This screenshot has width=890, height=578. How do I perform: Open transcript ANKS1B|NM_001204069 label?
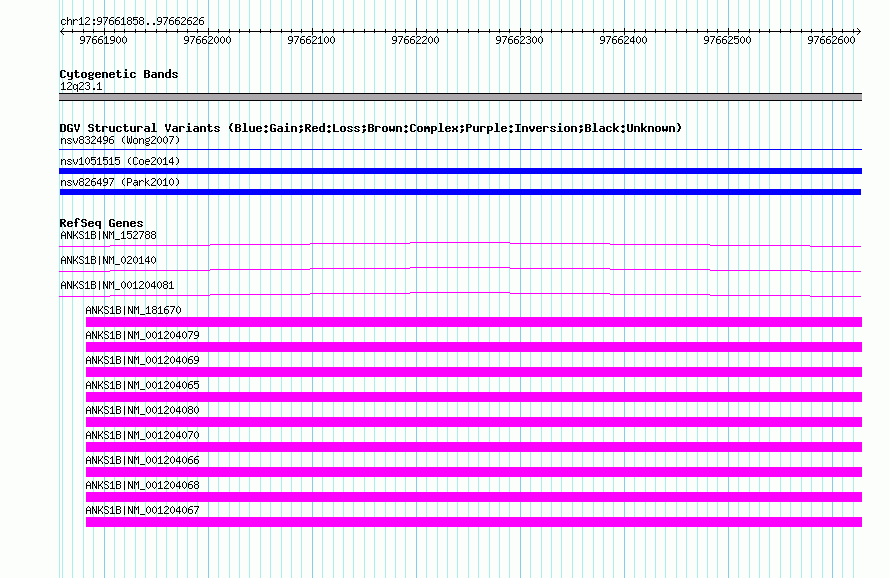pos(142,360)
